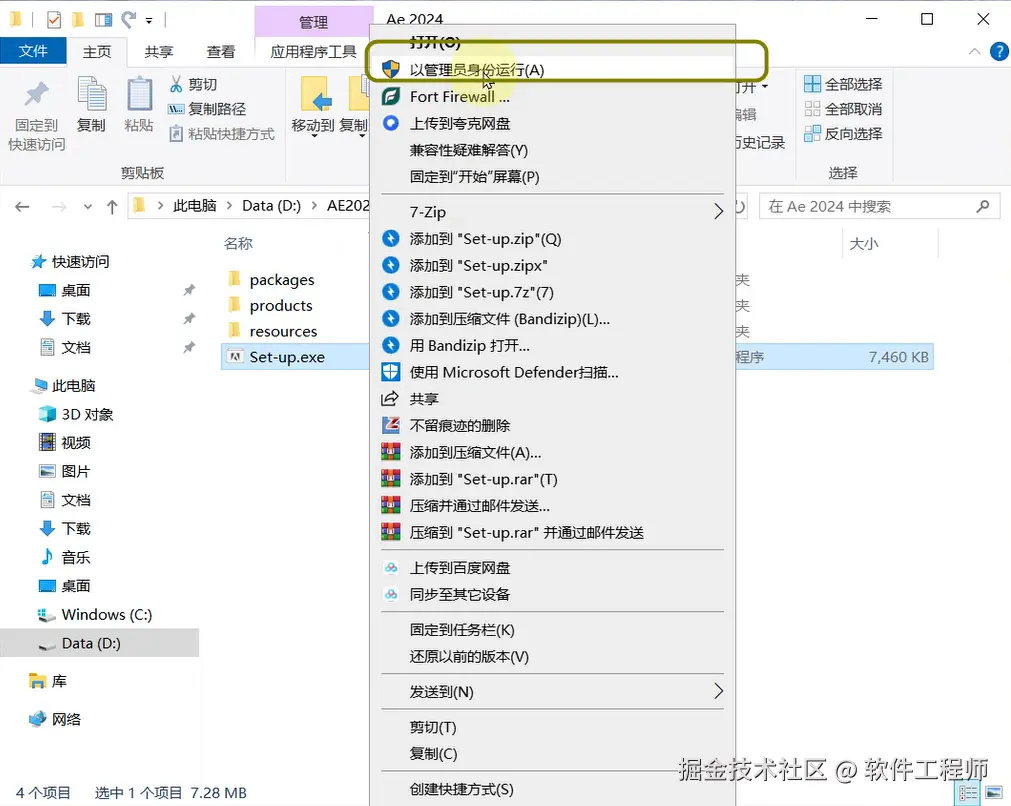This screenshot has width=1011, height=806.
Task: Open 3D 对象 in navigation pane
Action: 87,415
